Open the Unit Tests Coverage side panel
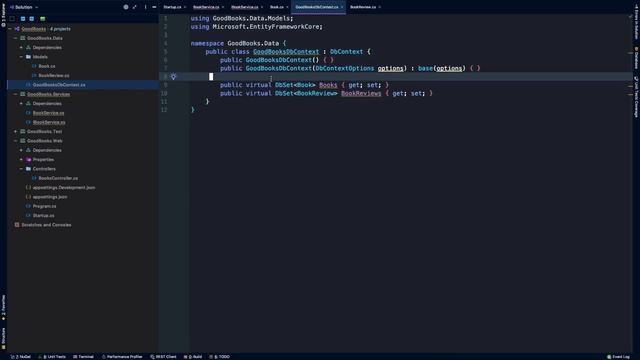Image resolution: width=640 pixels, height=360 pixels. tap(636, 97)
